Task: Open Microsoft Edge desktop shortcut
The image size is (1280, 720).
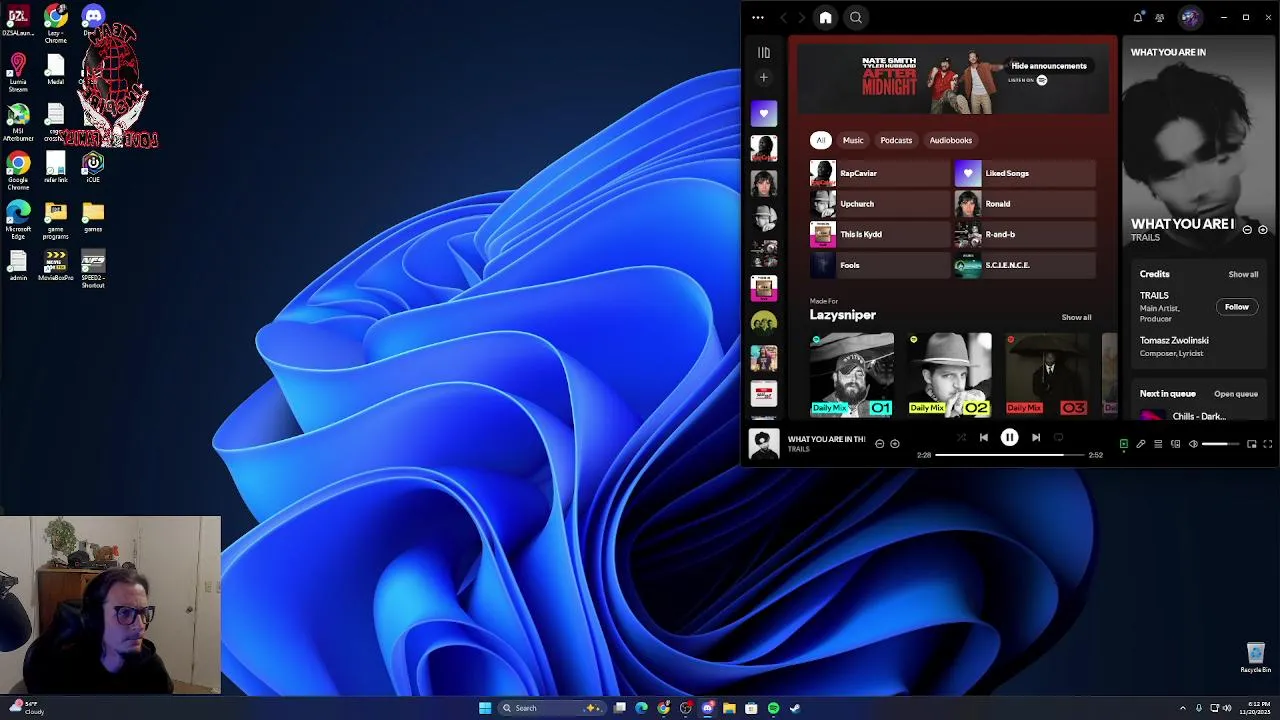Action: [x=18, y=219]
